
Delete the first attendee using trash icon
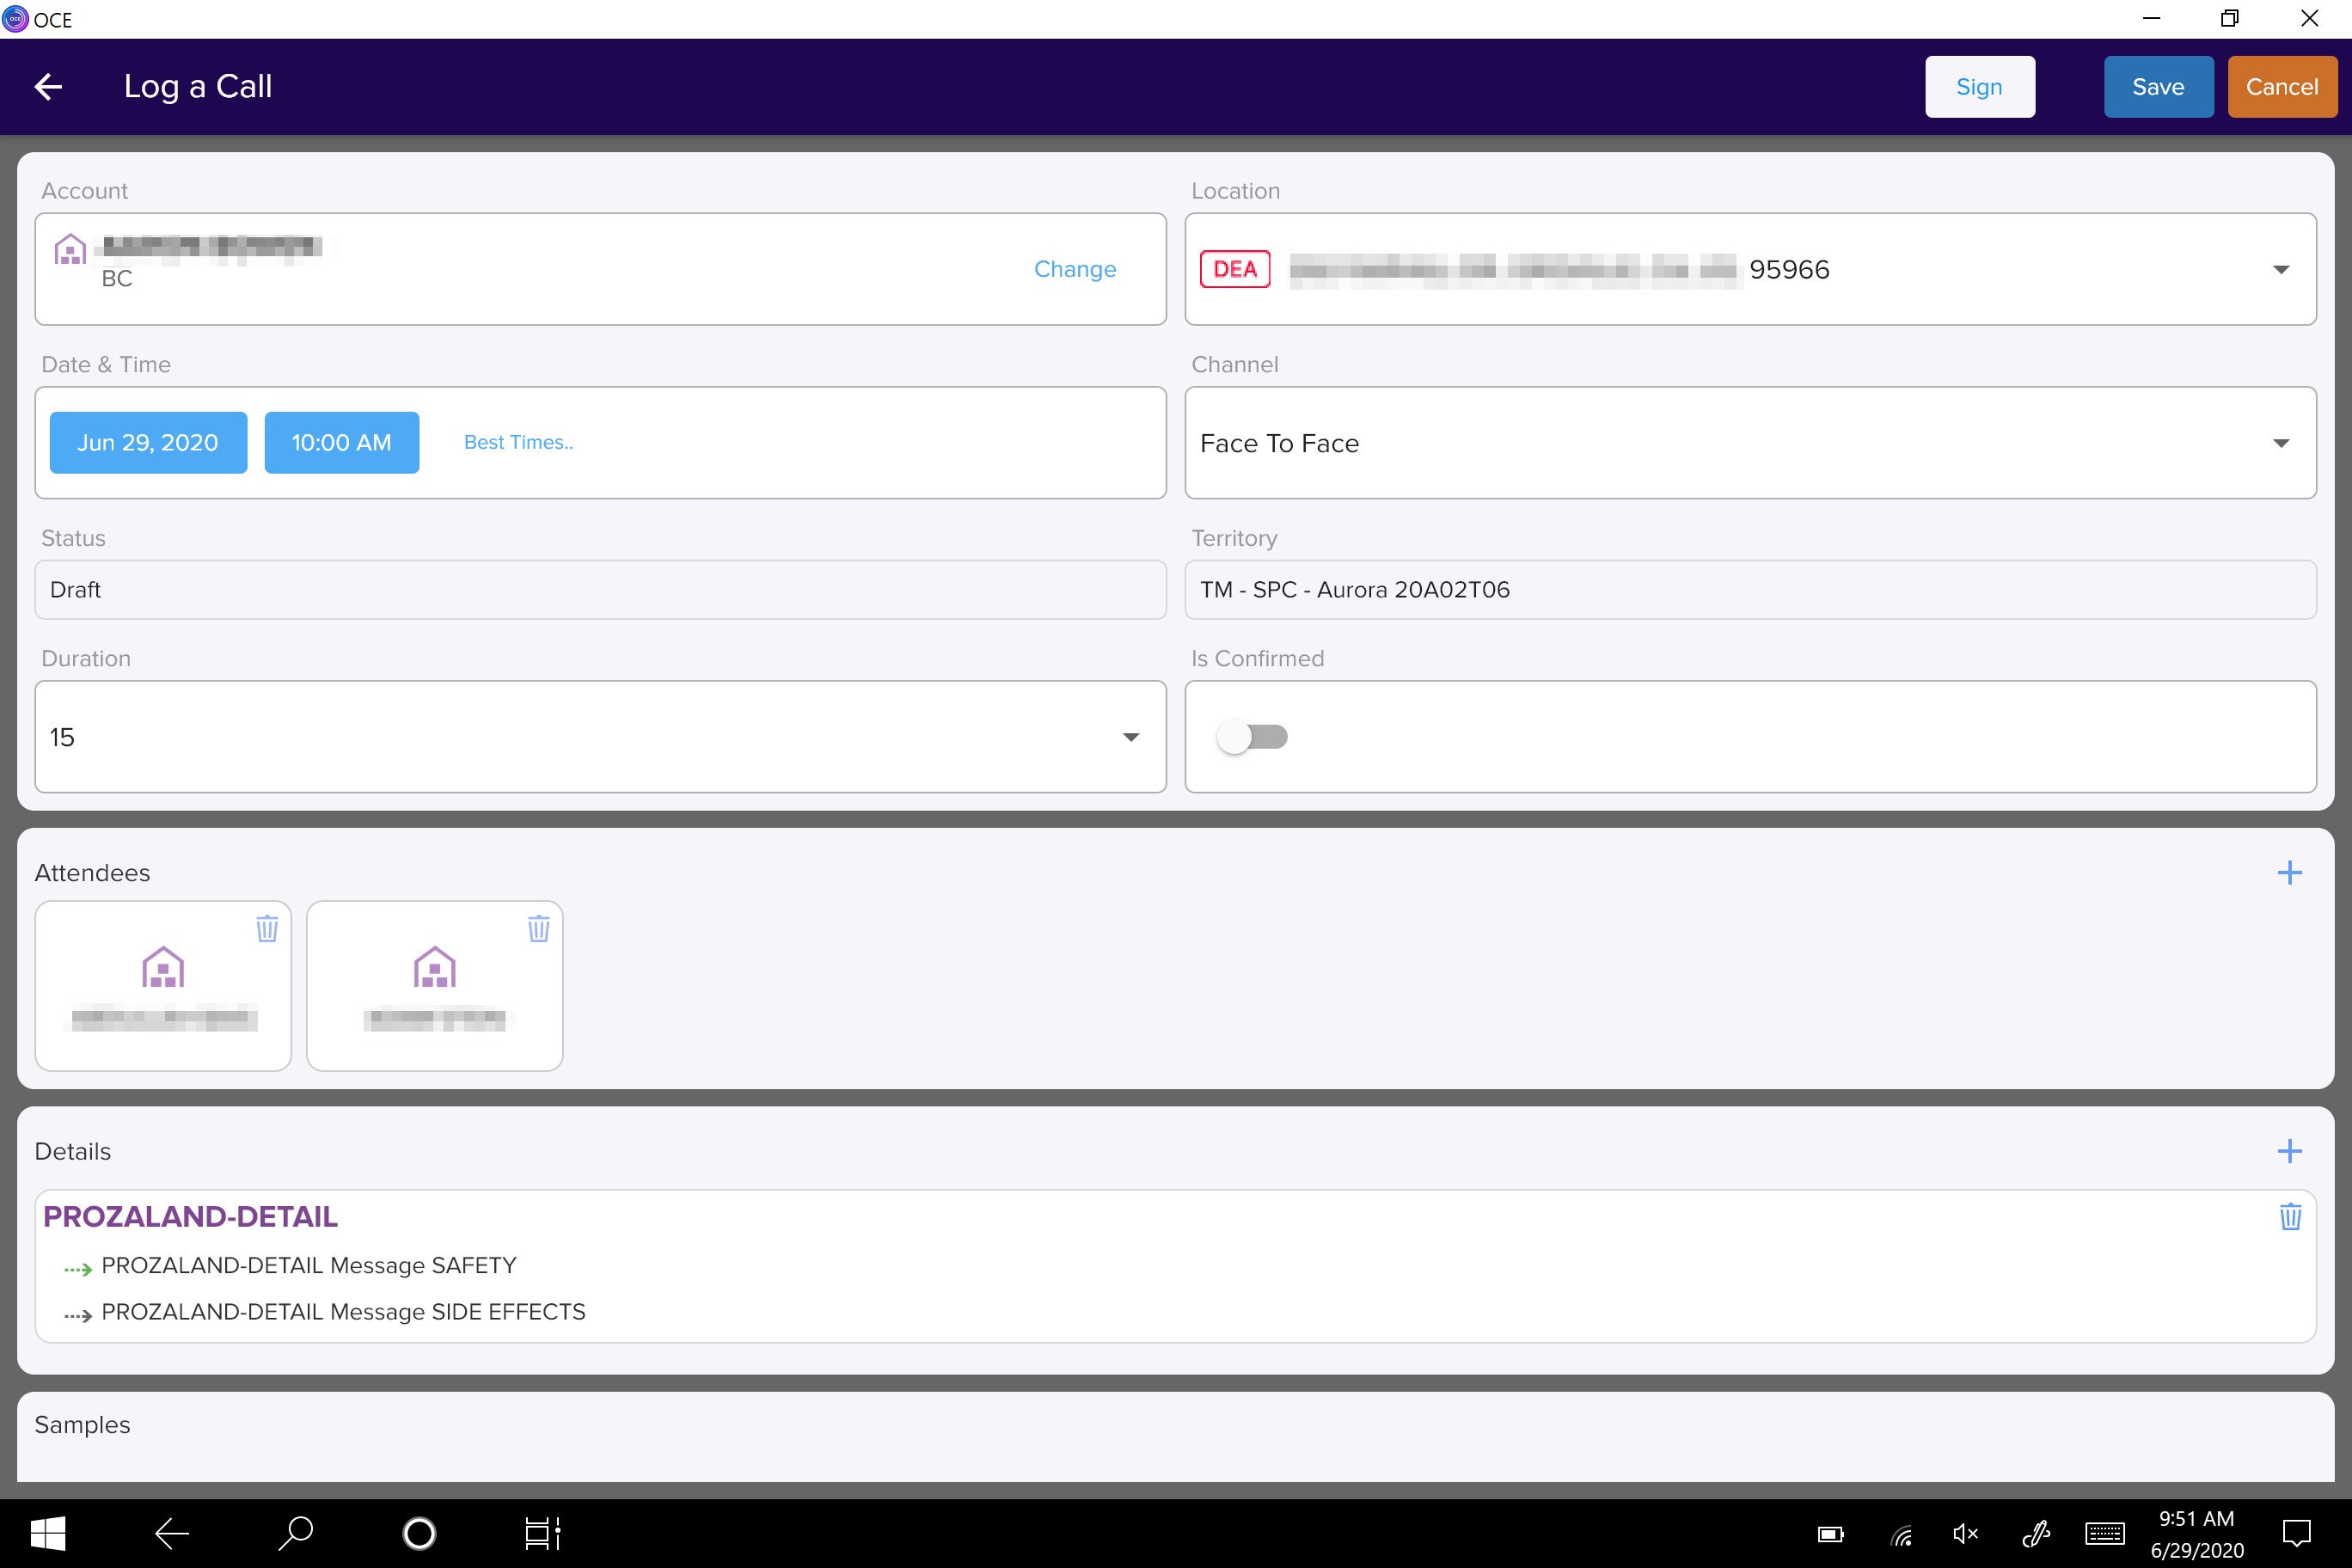point(266,928)
